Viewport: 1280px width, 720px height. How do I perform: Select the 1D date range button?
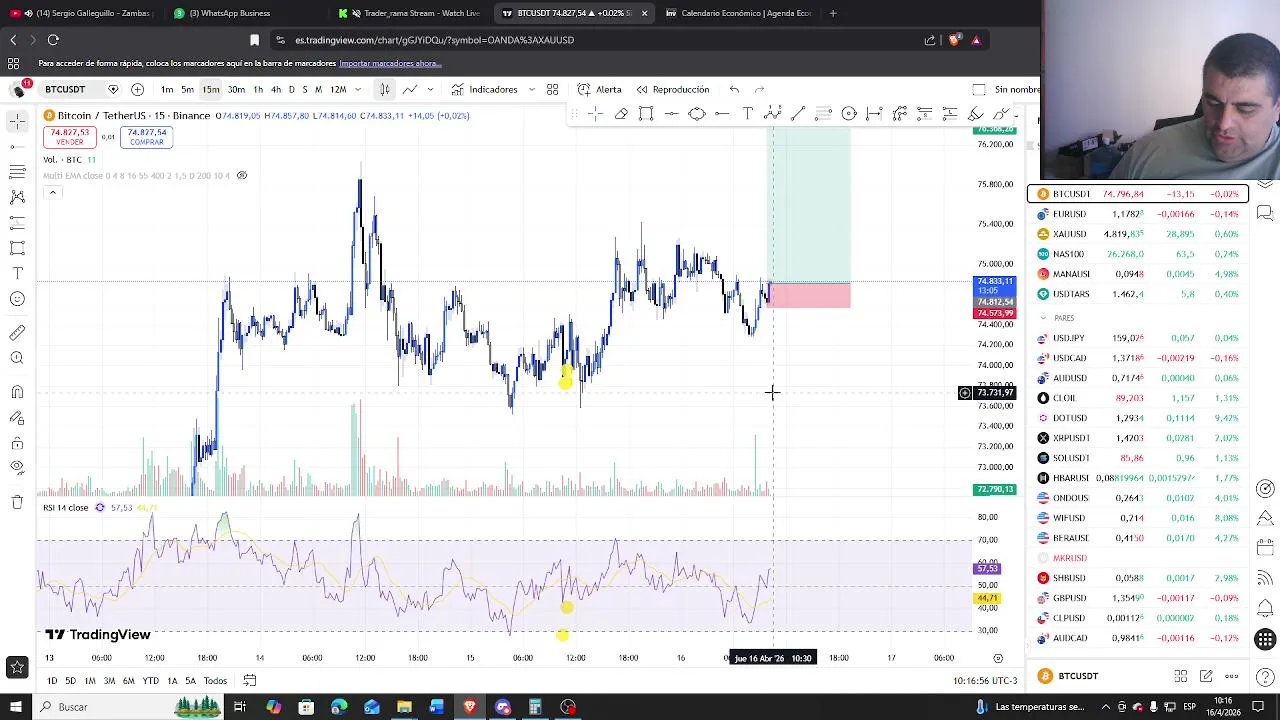coord(52,681)
